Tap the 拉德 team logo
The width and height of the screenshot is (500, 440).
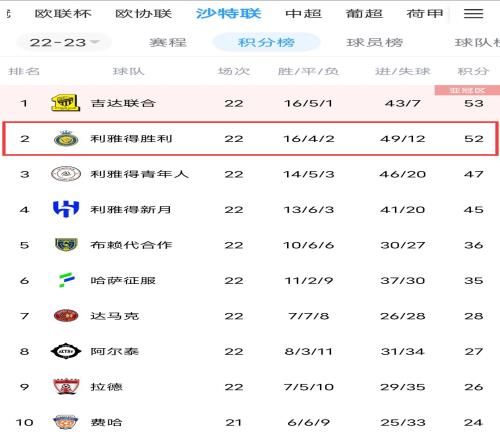point(66,387)
